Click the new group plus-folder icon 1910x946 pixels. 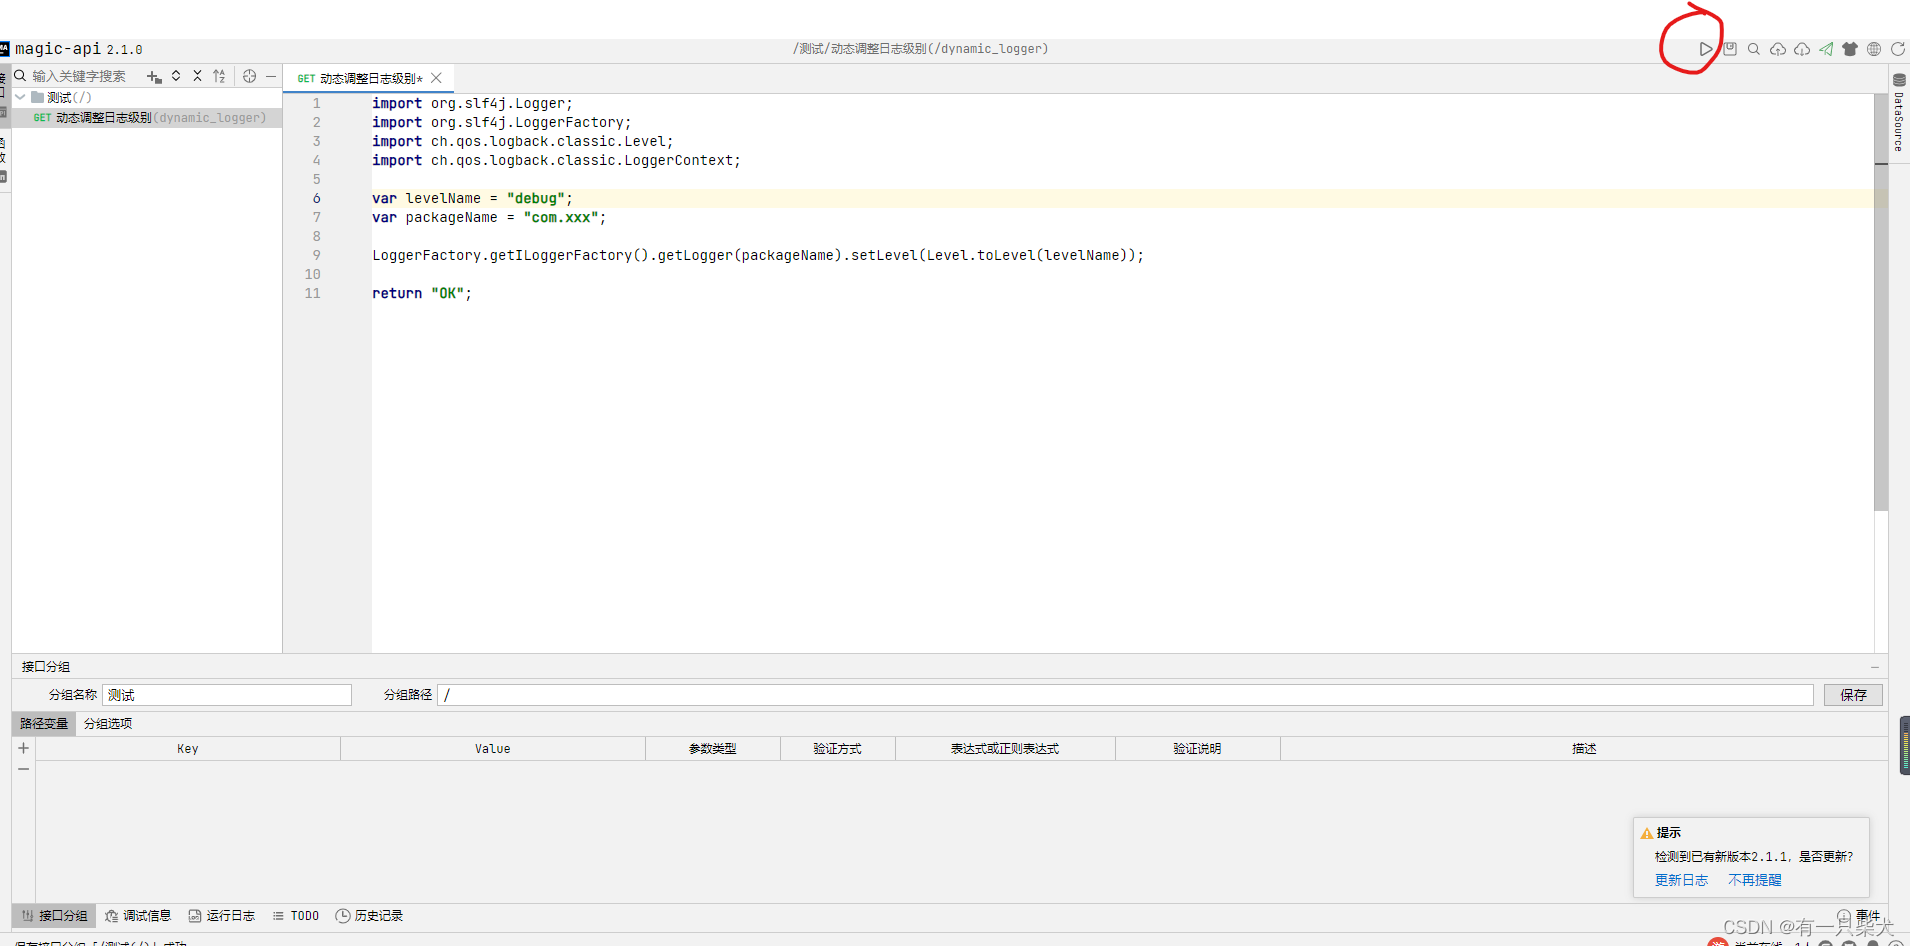(x=154, y=77)
